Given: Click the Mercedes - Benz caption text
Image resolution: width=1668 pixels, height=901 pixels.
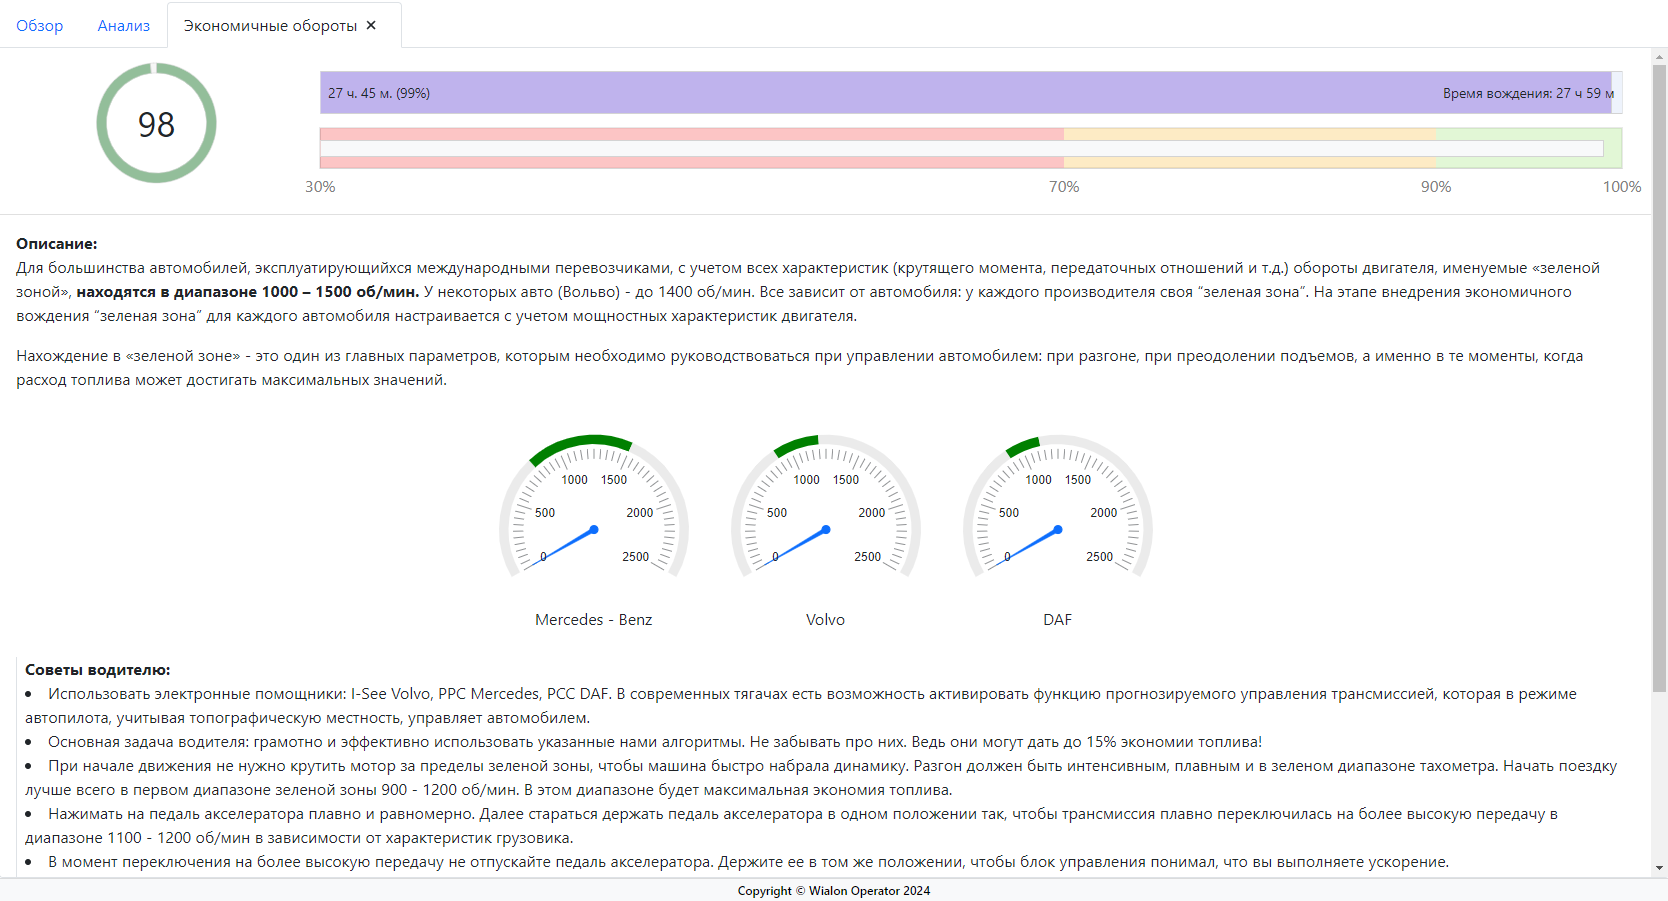Looking at the screenshot, I should point(593,620).
